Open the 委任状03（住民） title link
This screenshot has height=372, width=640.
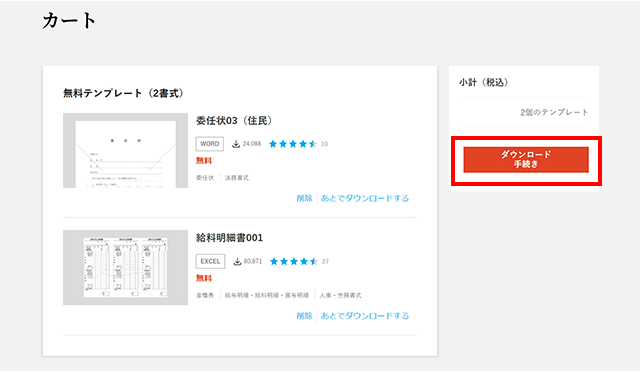pos(234,120)
